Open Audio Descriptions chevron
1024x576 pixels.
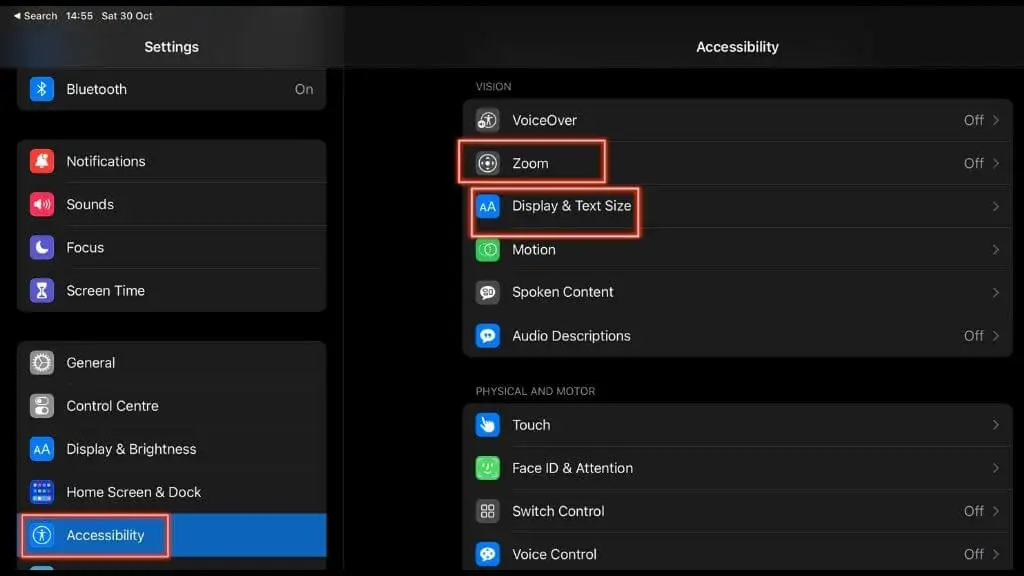coord(996,336)
